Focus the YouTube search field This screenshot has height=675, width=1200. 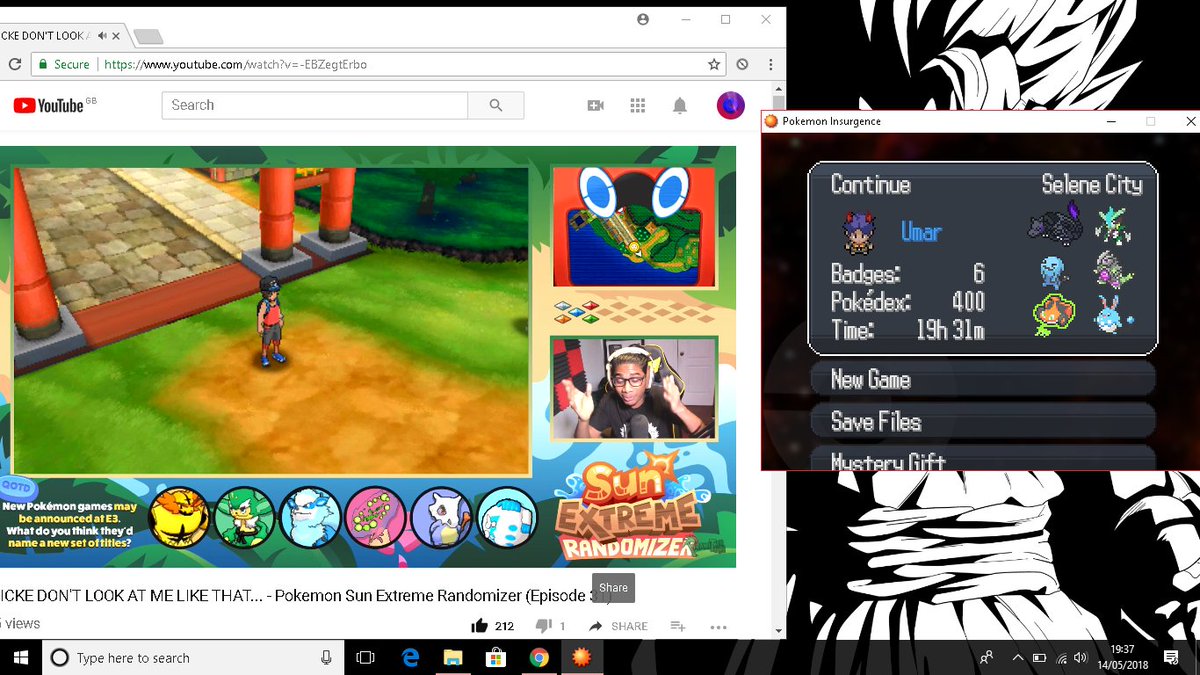[315, 105]
